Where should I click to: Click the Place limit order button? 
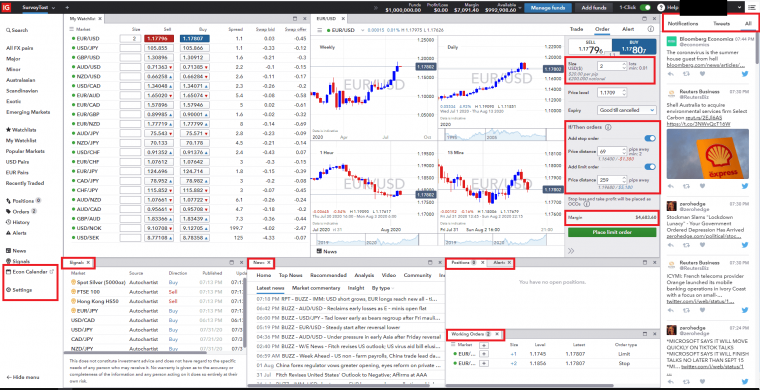point(612,233)
